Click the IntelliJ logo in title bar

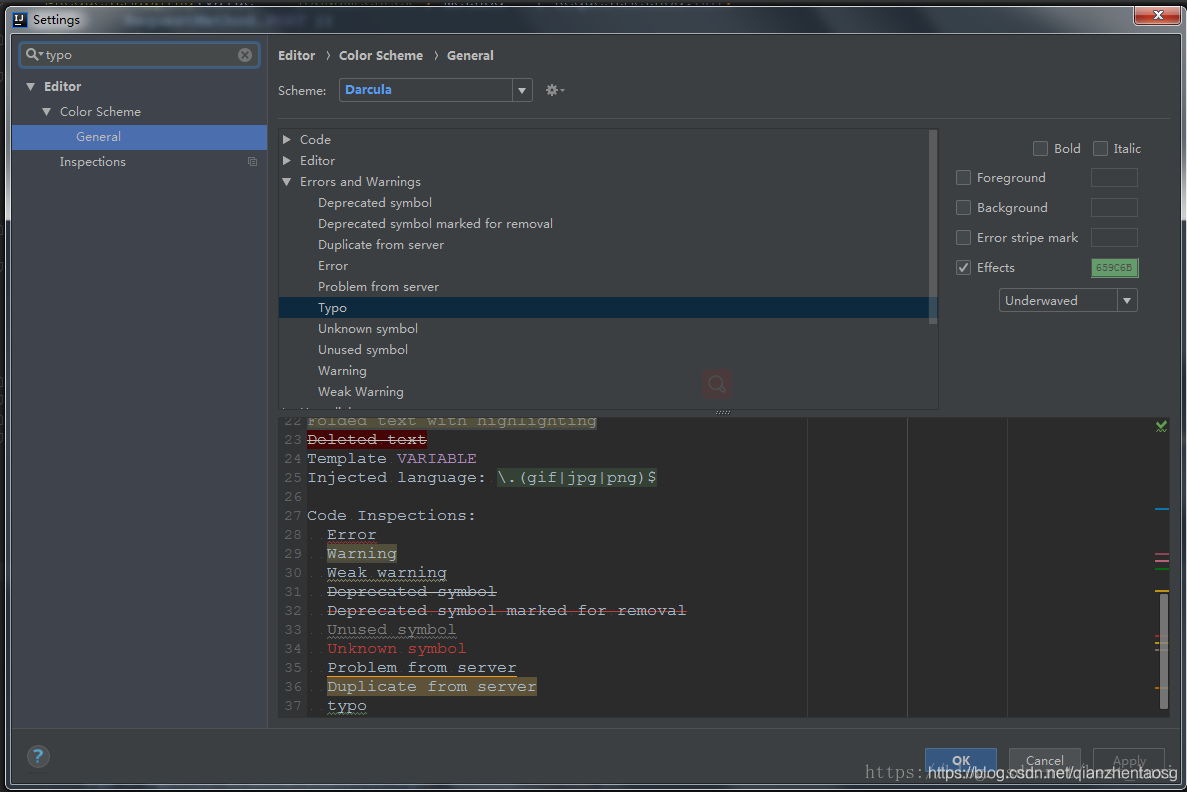point(20,20)
